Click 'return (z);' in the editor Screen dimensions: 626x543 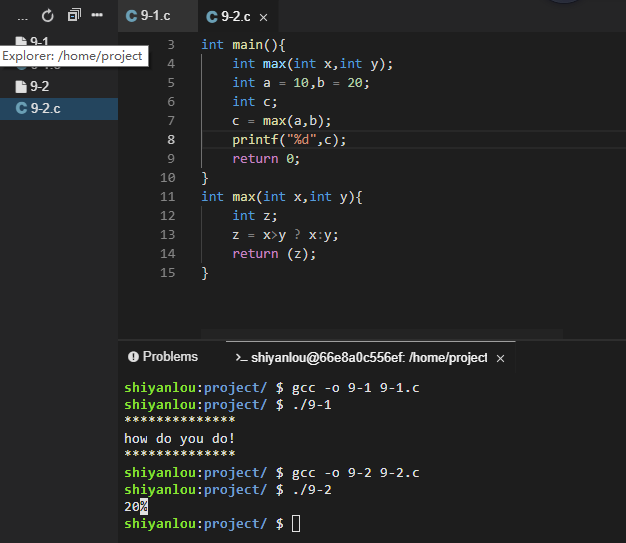pyautogui.click(x=274, y=254)
